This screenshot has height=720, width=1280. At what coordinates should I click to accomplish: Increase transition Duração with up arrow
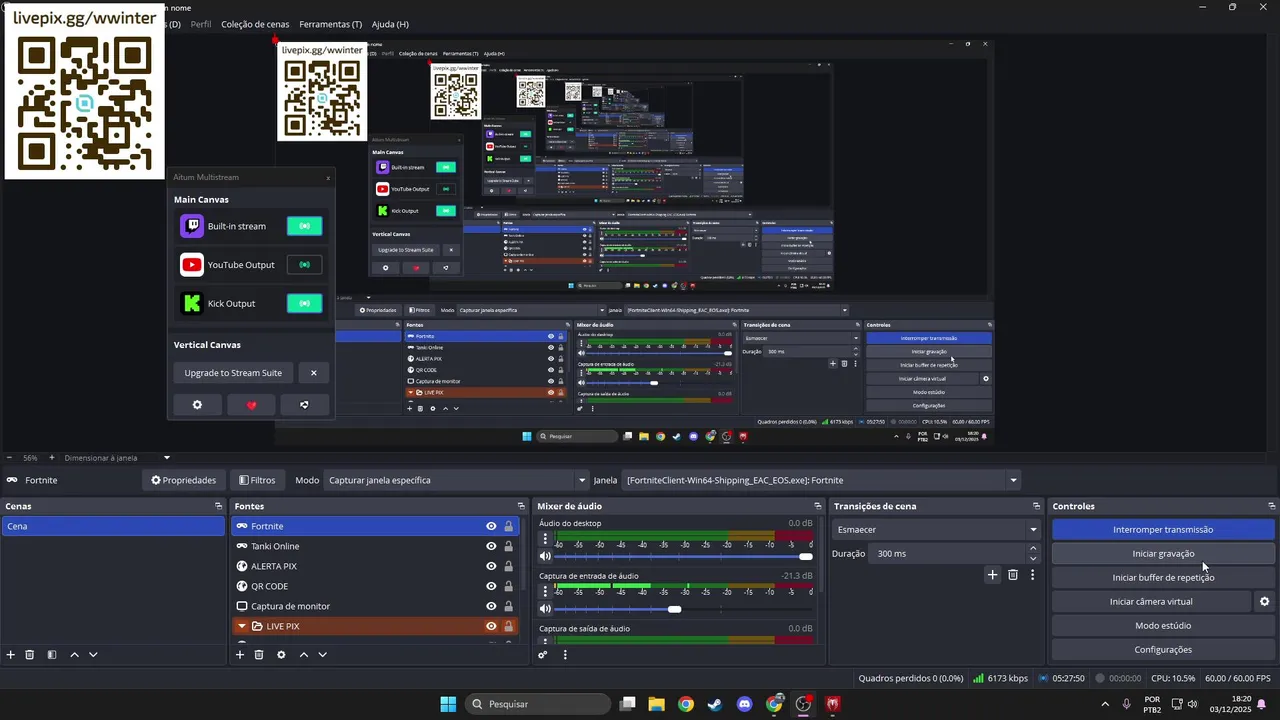click(x=1033, y=549)
